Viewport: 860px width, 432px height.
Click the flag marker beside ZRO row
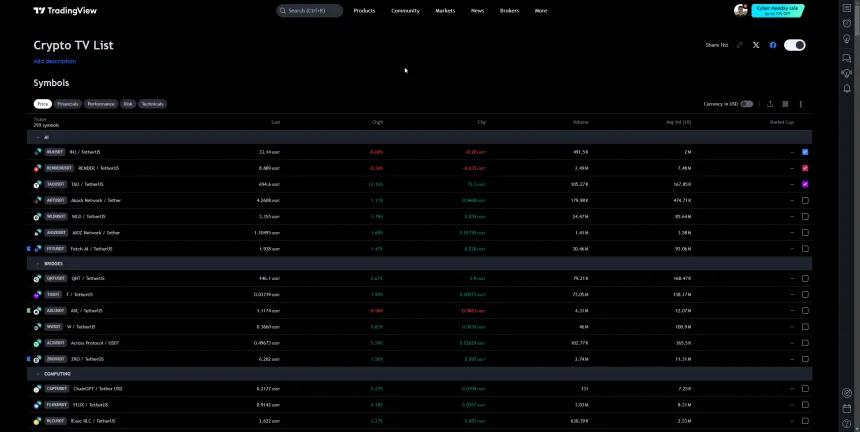tap(29, 359)
